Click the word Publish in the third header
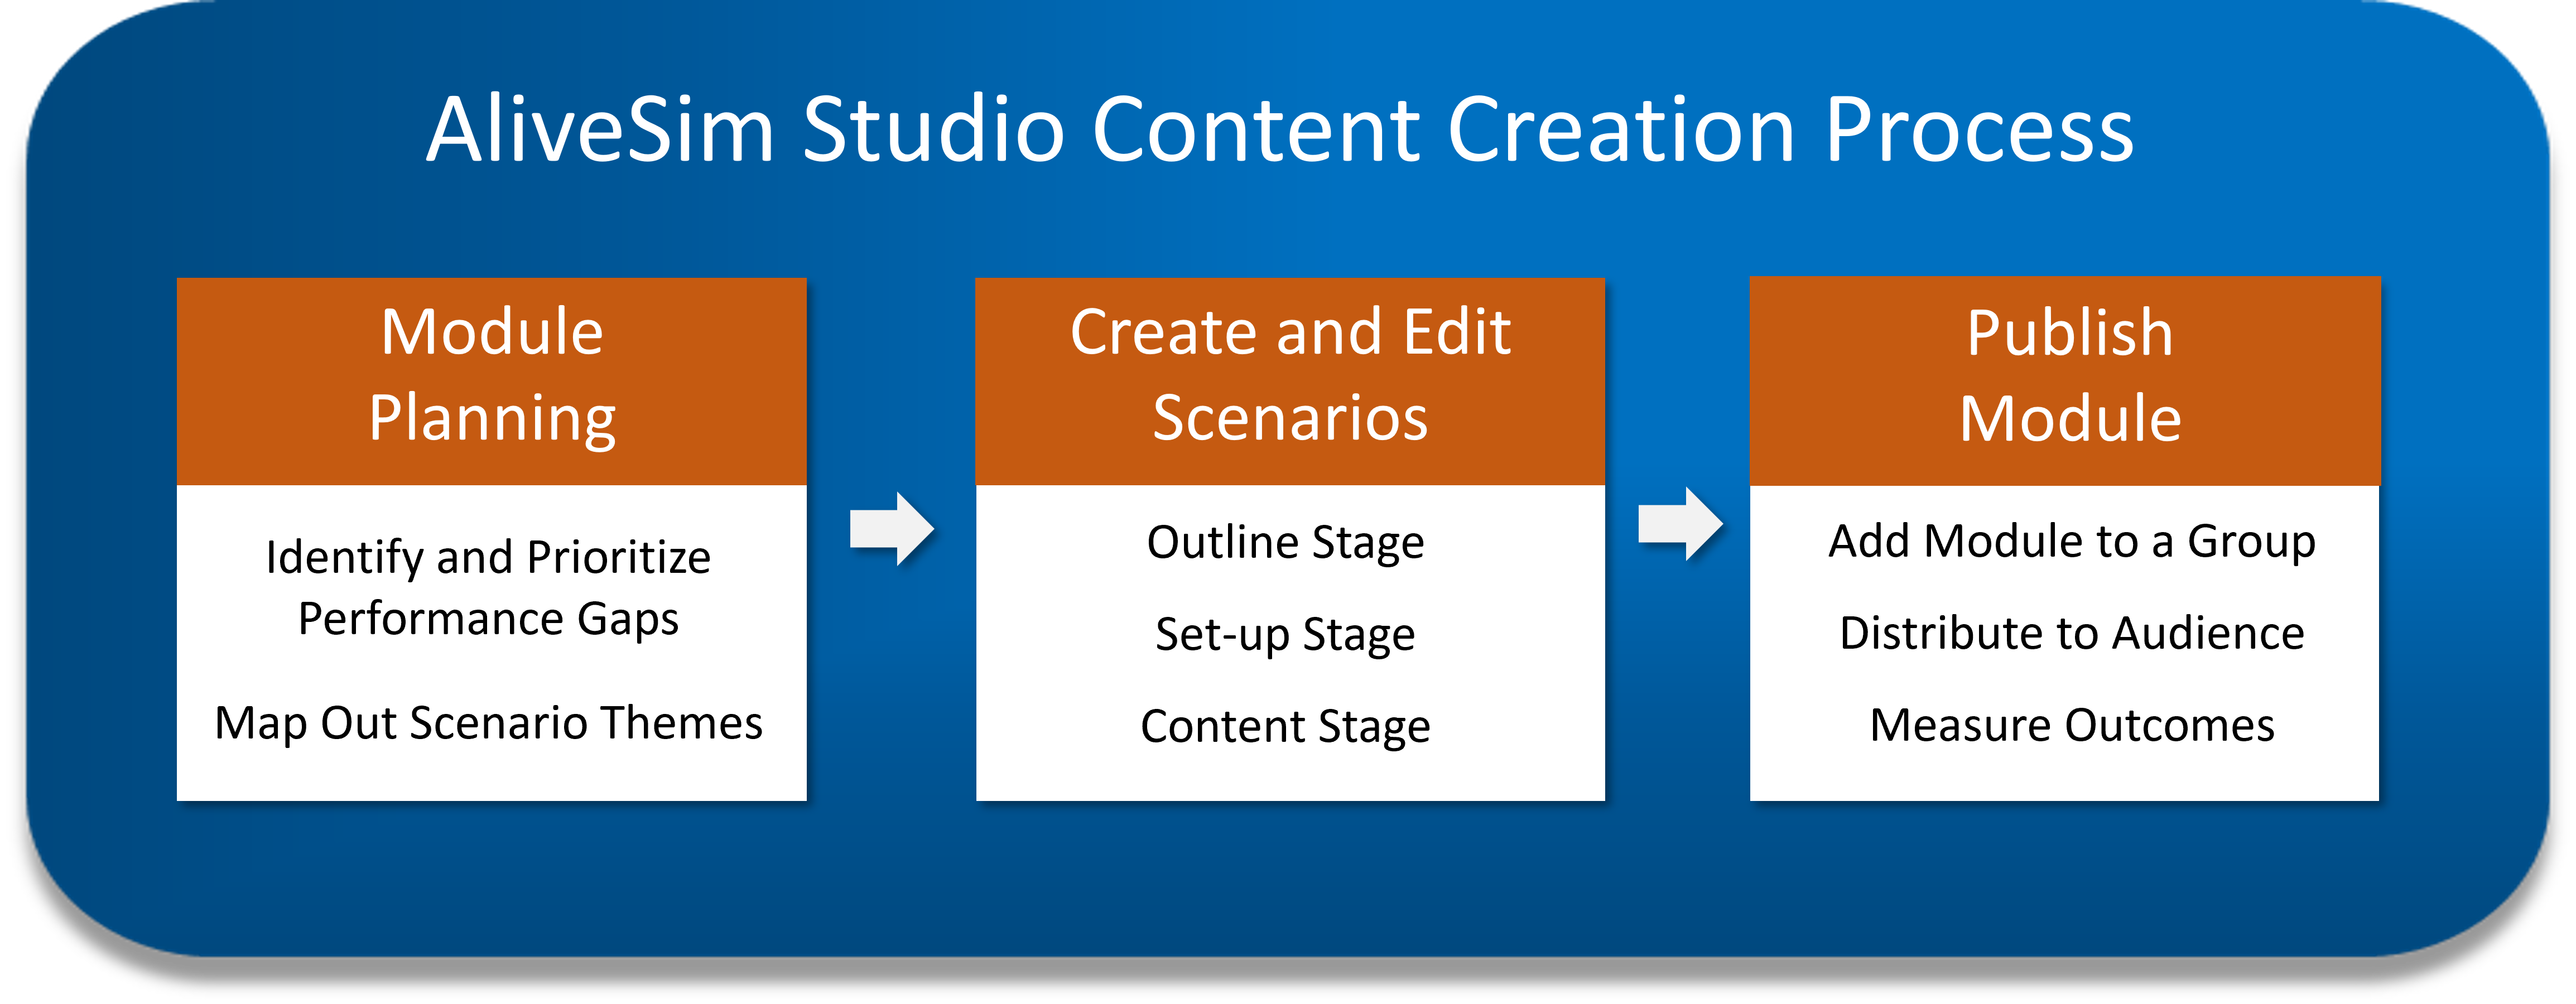This screenshot has width=2576, height=1004. (2070, 333)
